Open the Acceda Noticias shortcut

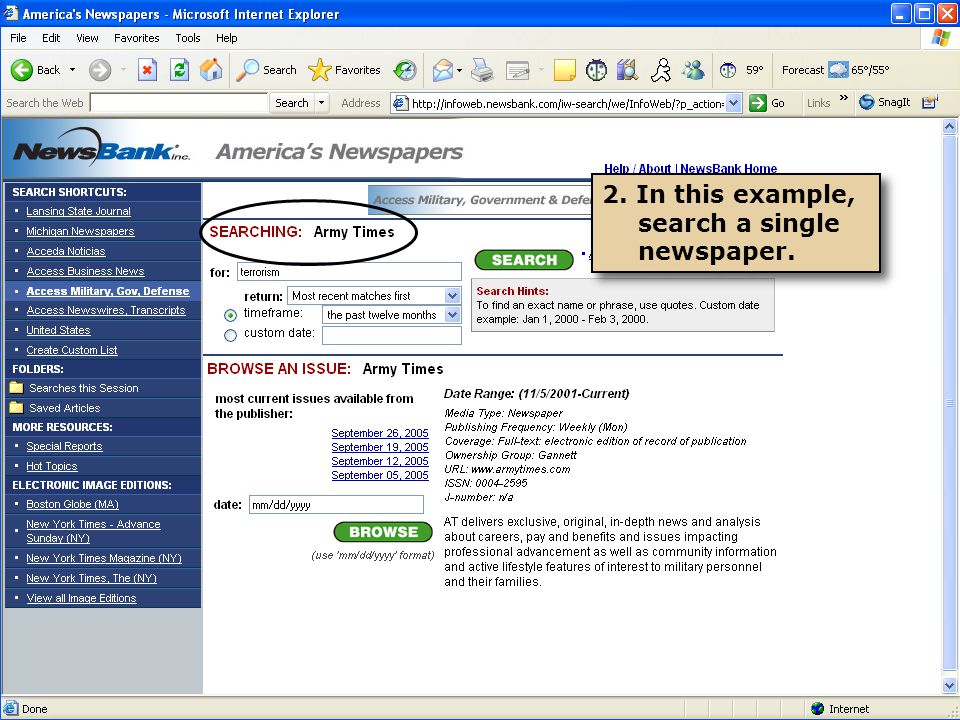(x=66, y=251)
